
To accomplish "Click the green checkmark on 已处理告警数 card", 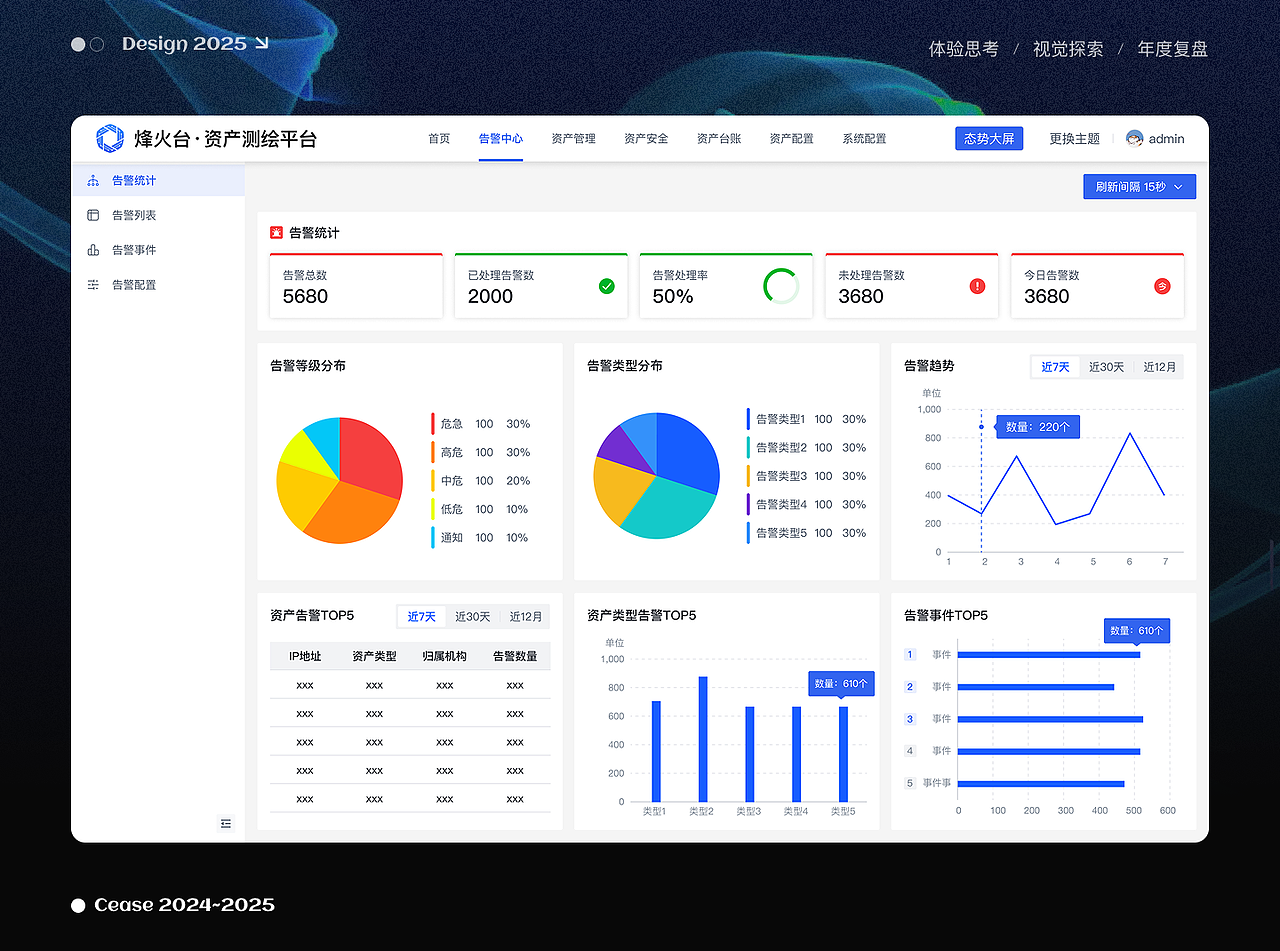I will coord(606,286).
